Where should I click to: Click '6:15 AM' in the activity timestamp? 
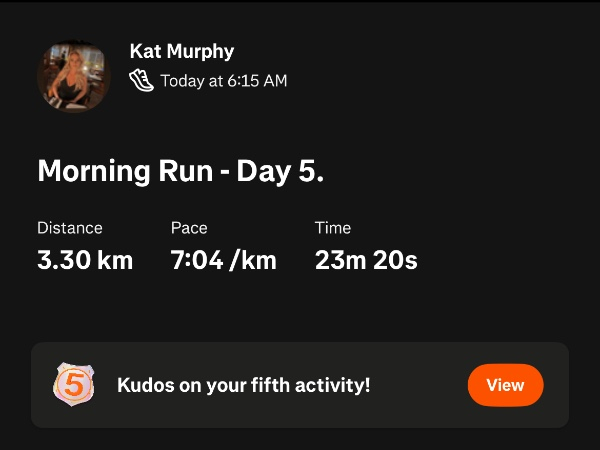(257, 81)
